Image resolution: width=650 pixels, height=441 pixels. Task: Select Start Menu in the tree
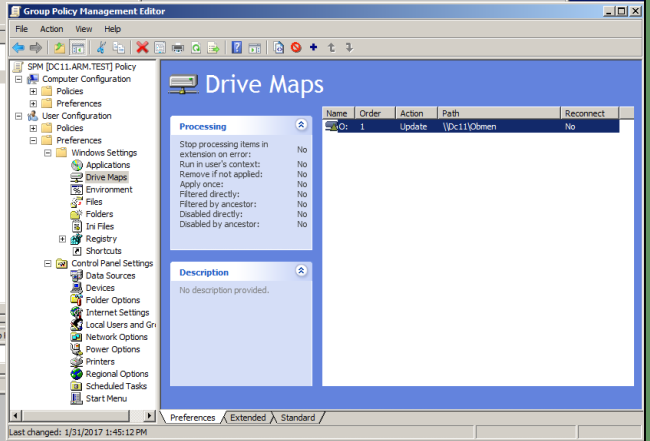point(106,399)
